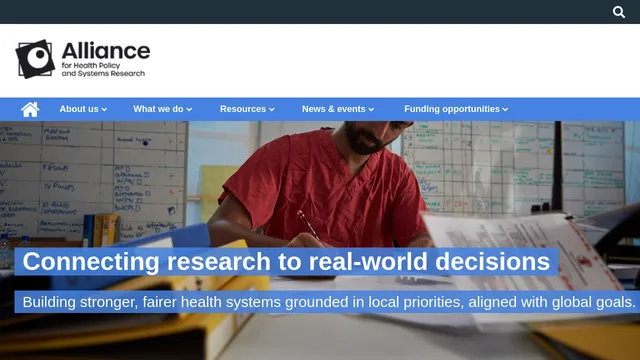Expand the About us chevron

104,109
